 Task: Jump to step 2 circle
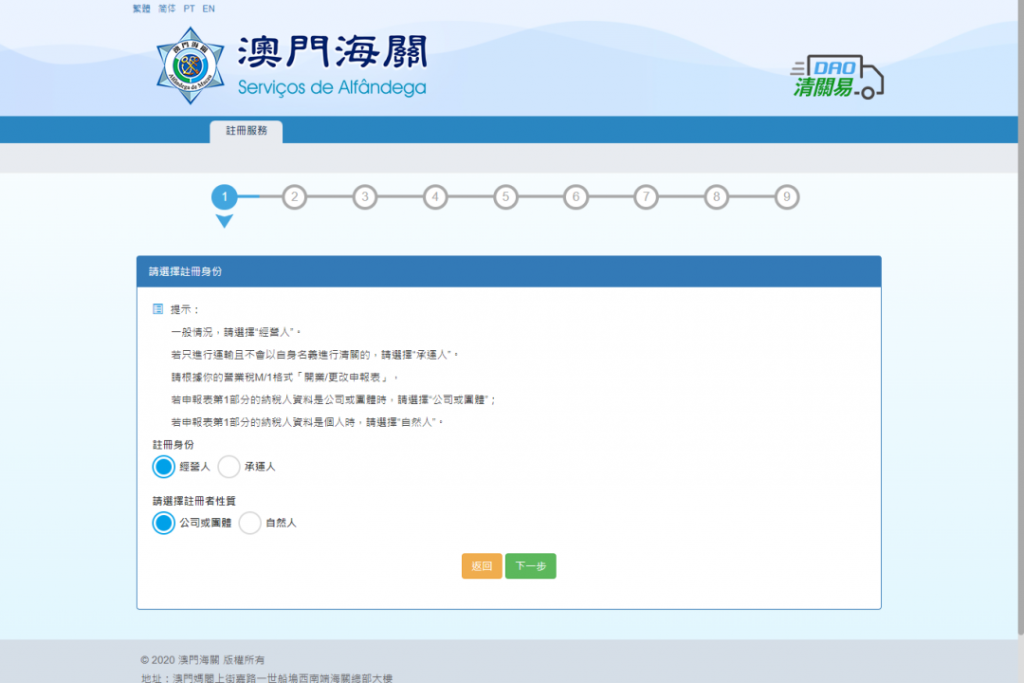[x=294, y=197]
